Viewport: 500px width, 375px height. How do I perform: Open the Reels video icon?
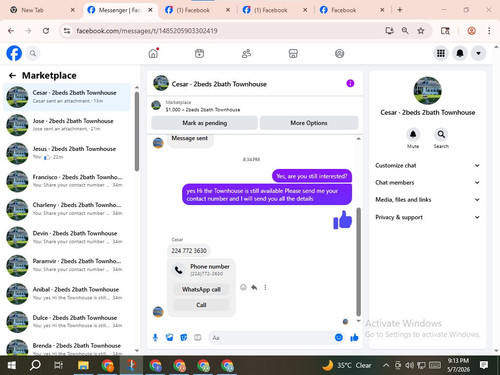point(199,53)
